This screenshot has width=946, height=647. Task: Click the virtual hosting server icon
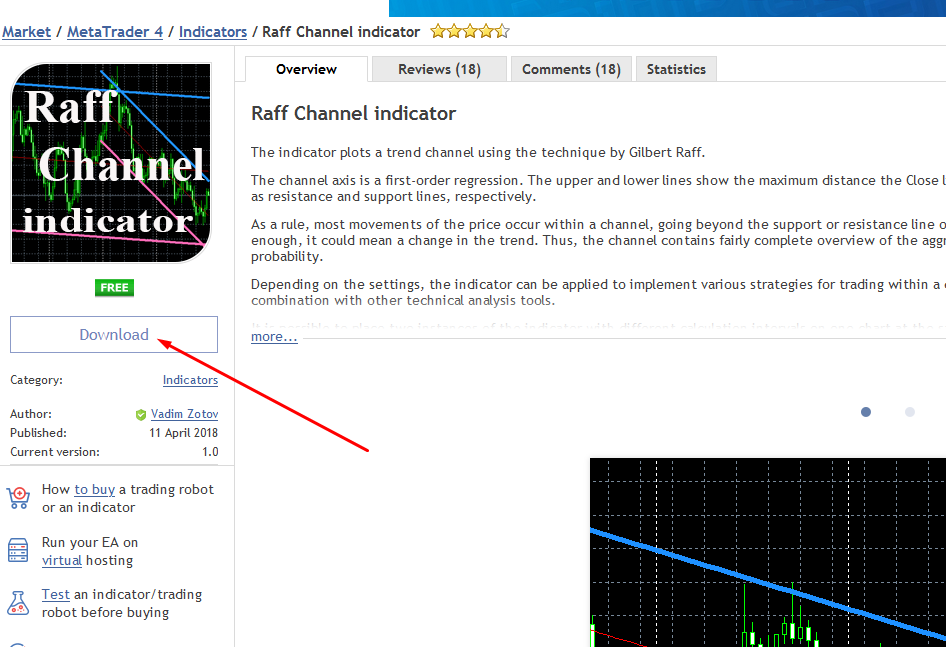18,550
